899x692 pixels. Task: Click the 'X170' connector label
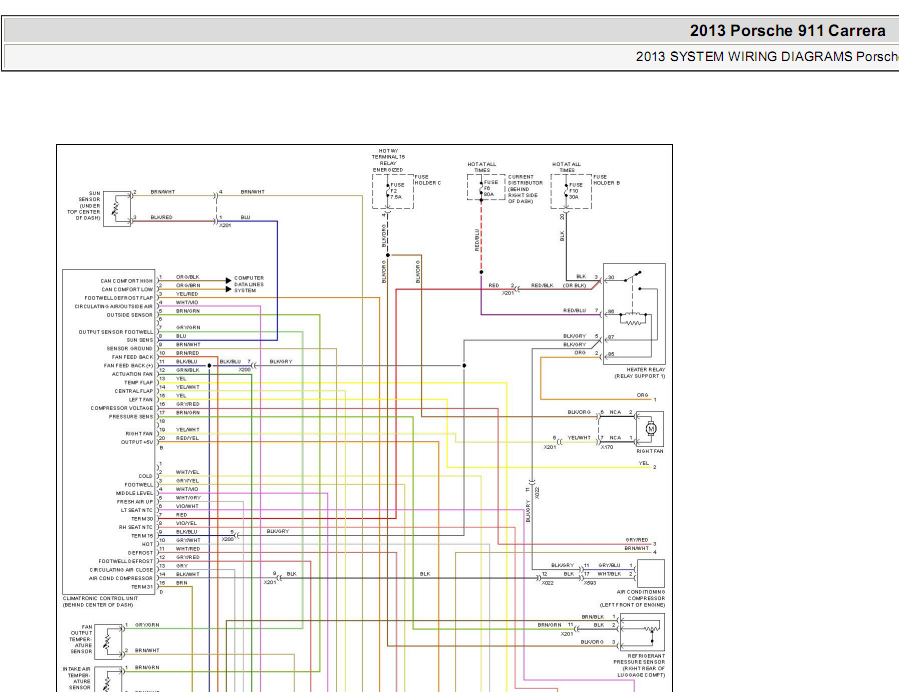pyautogui.click(x=607, y=447)
